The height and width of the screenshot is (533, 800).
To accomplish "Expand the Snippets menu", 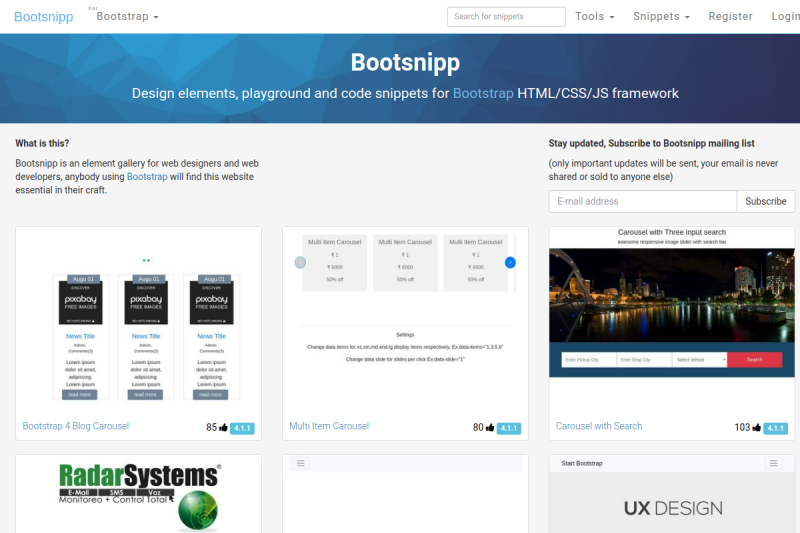I will pyautogui.click(x=661, y=16).
